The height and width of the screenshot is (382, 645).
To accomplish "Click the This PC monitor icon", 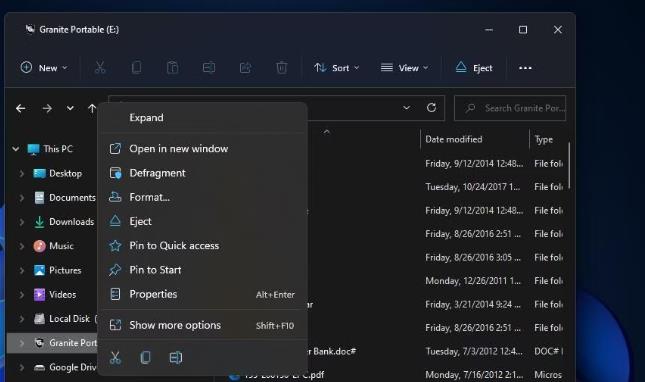I will [33, 149].
